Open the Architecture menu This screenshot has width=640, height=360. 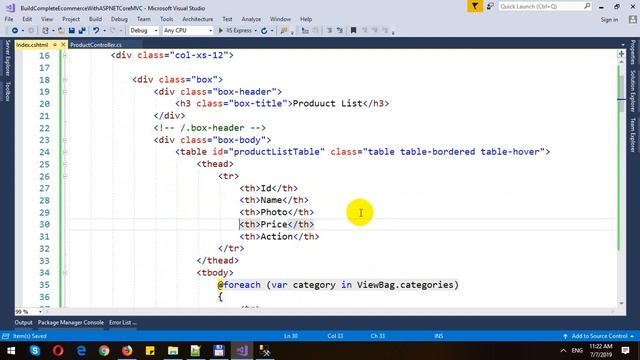(198, 19)
